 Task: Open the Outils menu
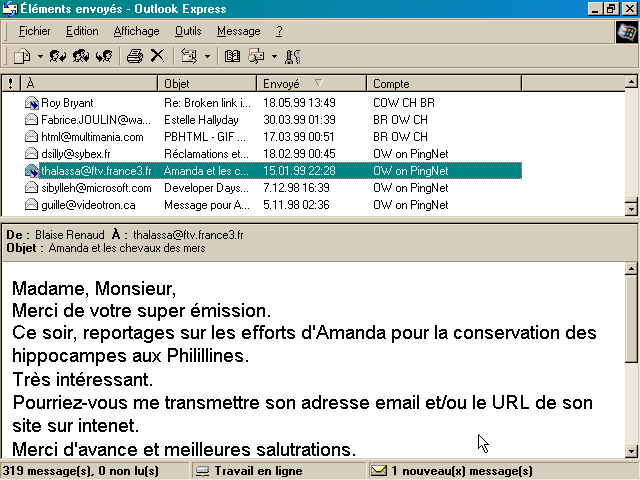(188, 31)
